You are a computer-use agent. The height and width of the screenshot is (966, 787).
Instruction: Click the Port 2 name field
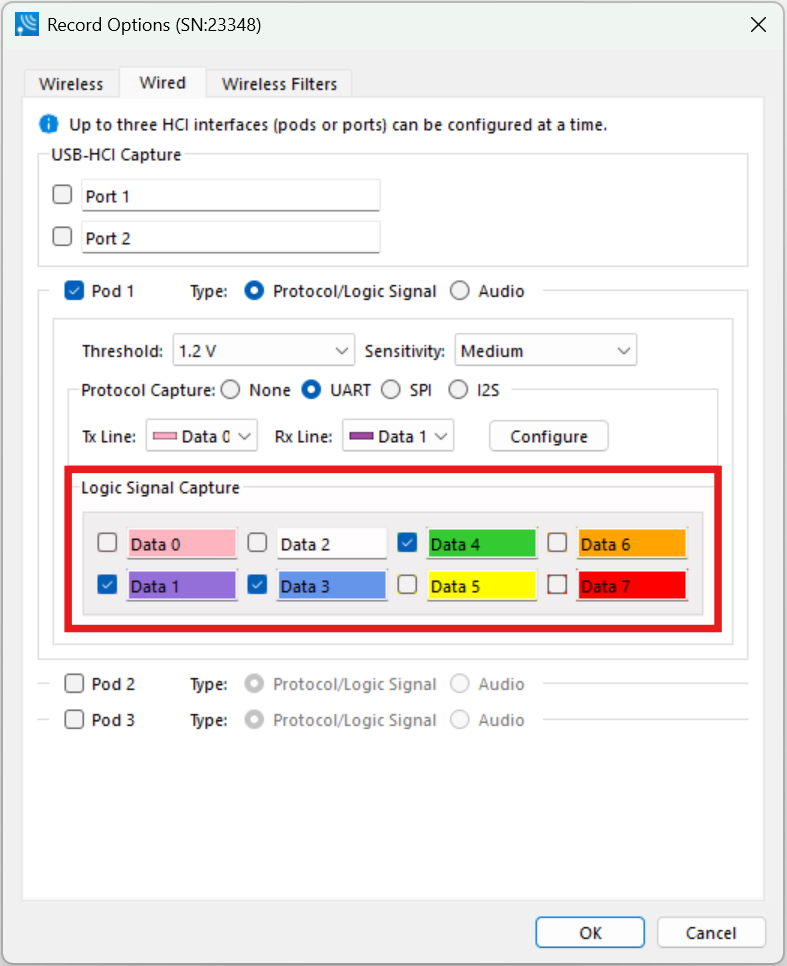(230, 238)
